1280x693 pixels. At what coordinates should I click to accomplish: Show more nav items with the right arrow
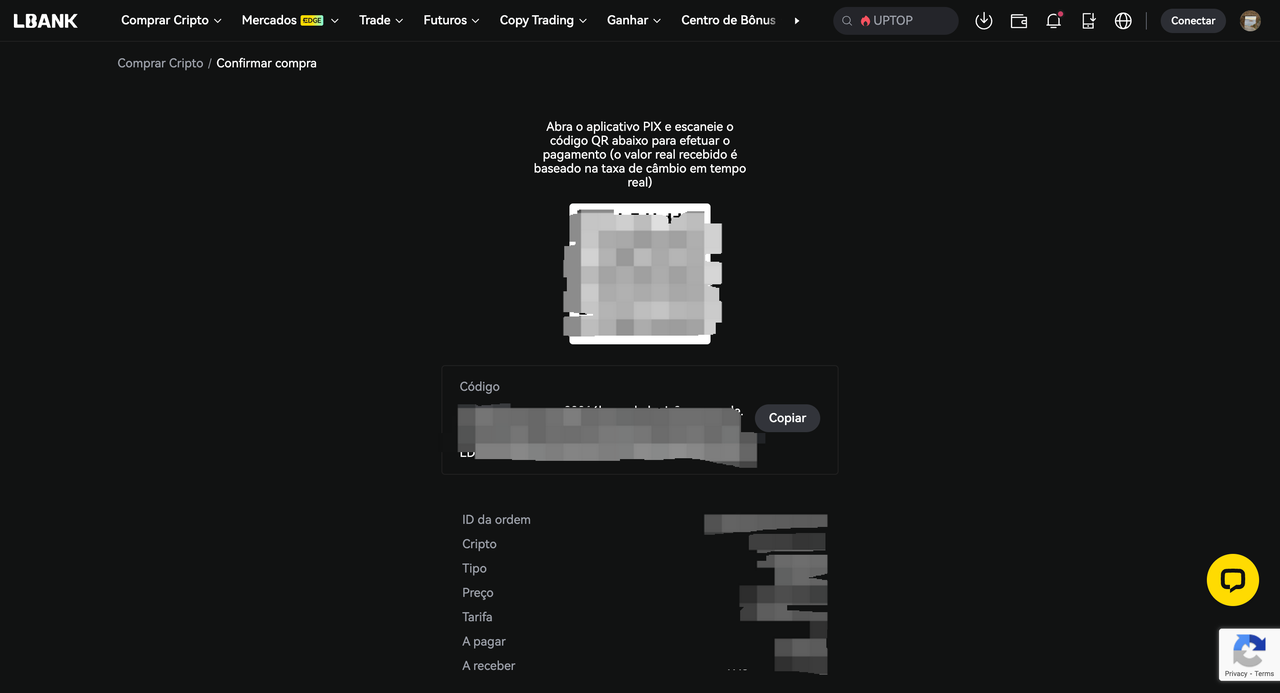coord(797,21)
